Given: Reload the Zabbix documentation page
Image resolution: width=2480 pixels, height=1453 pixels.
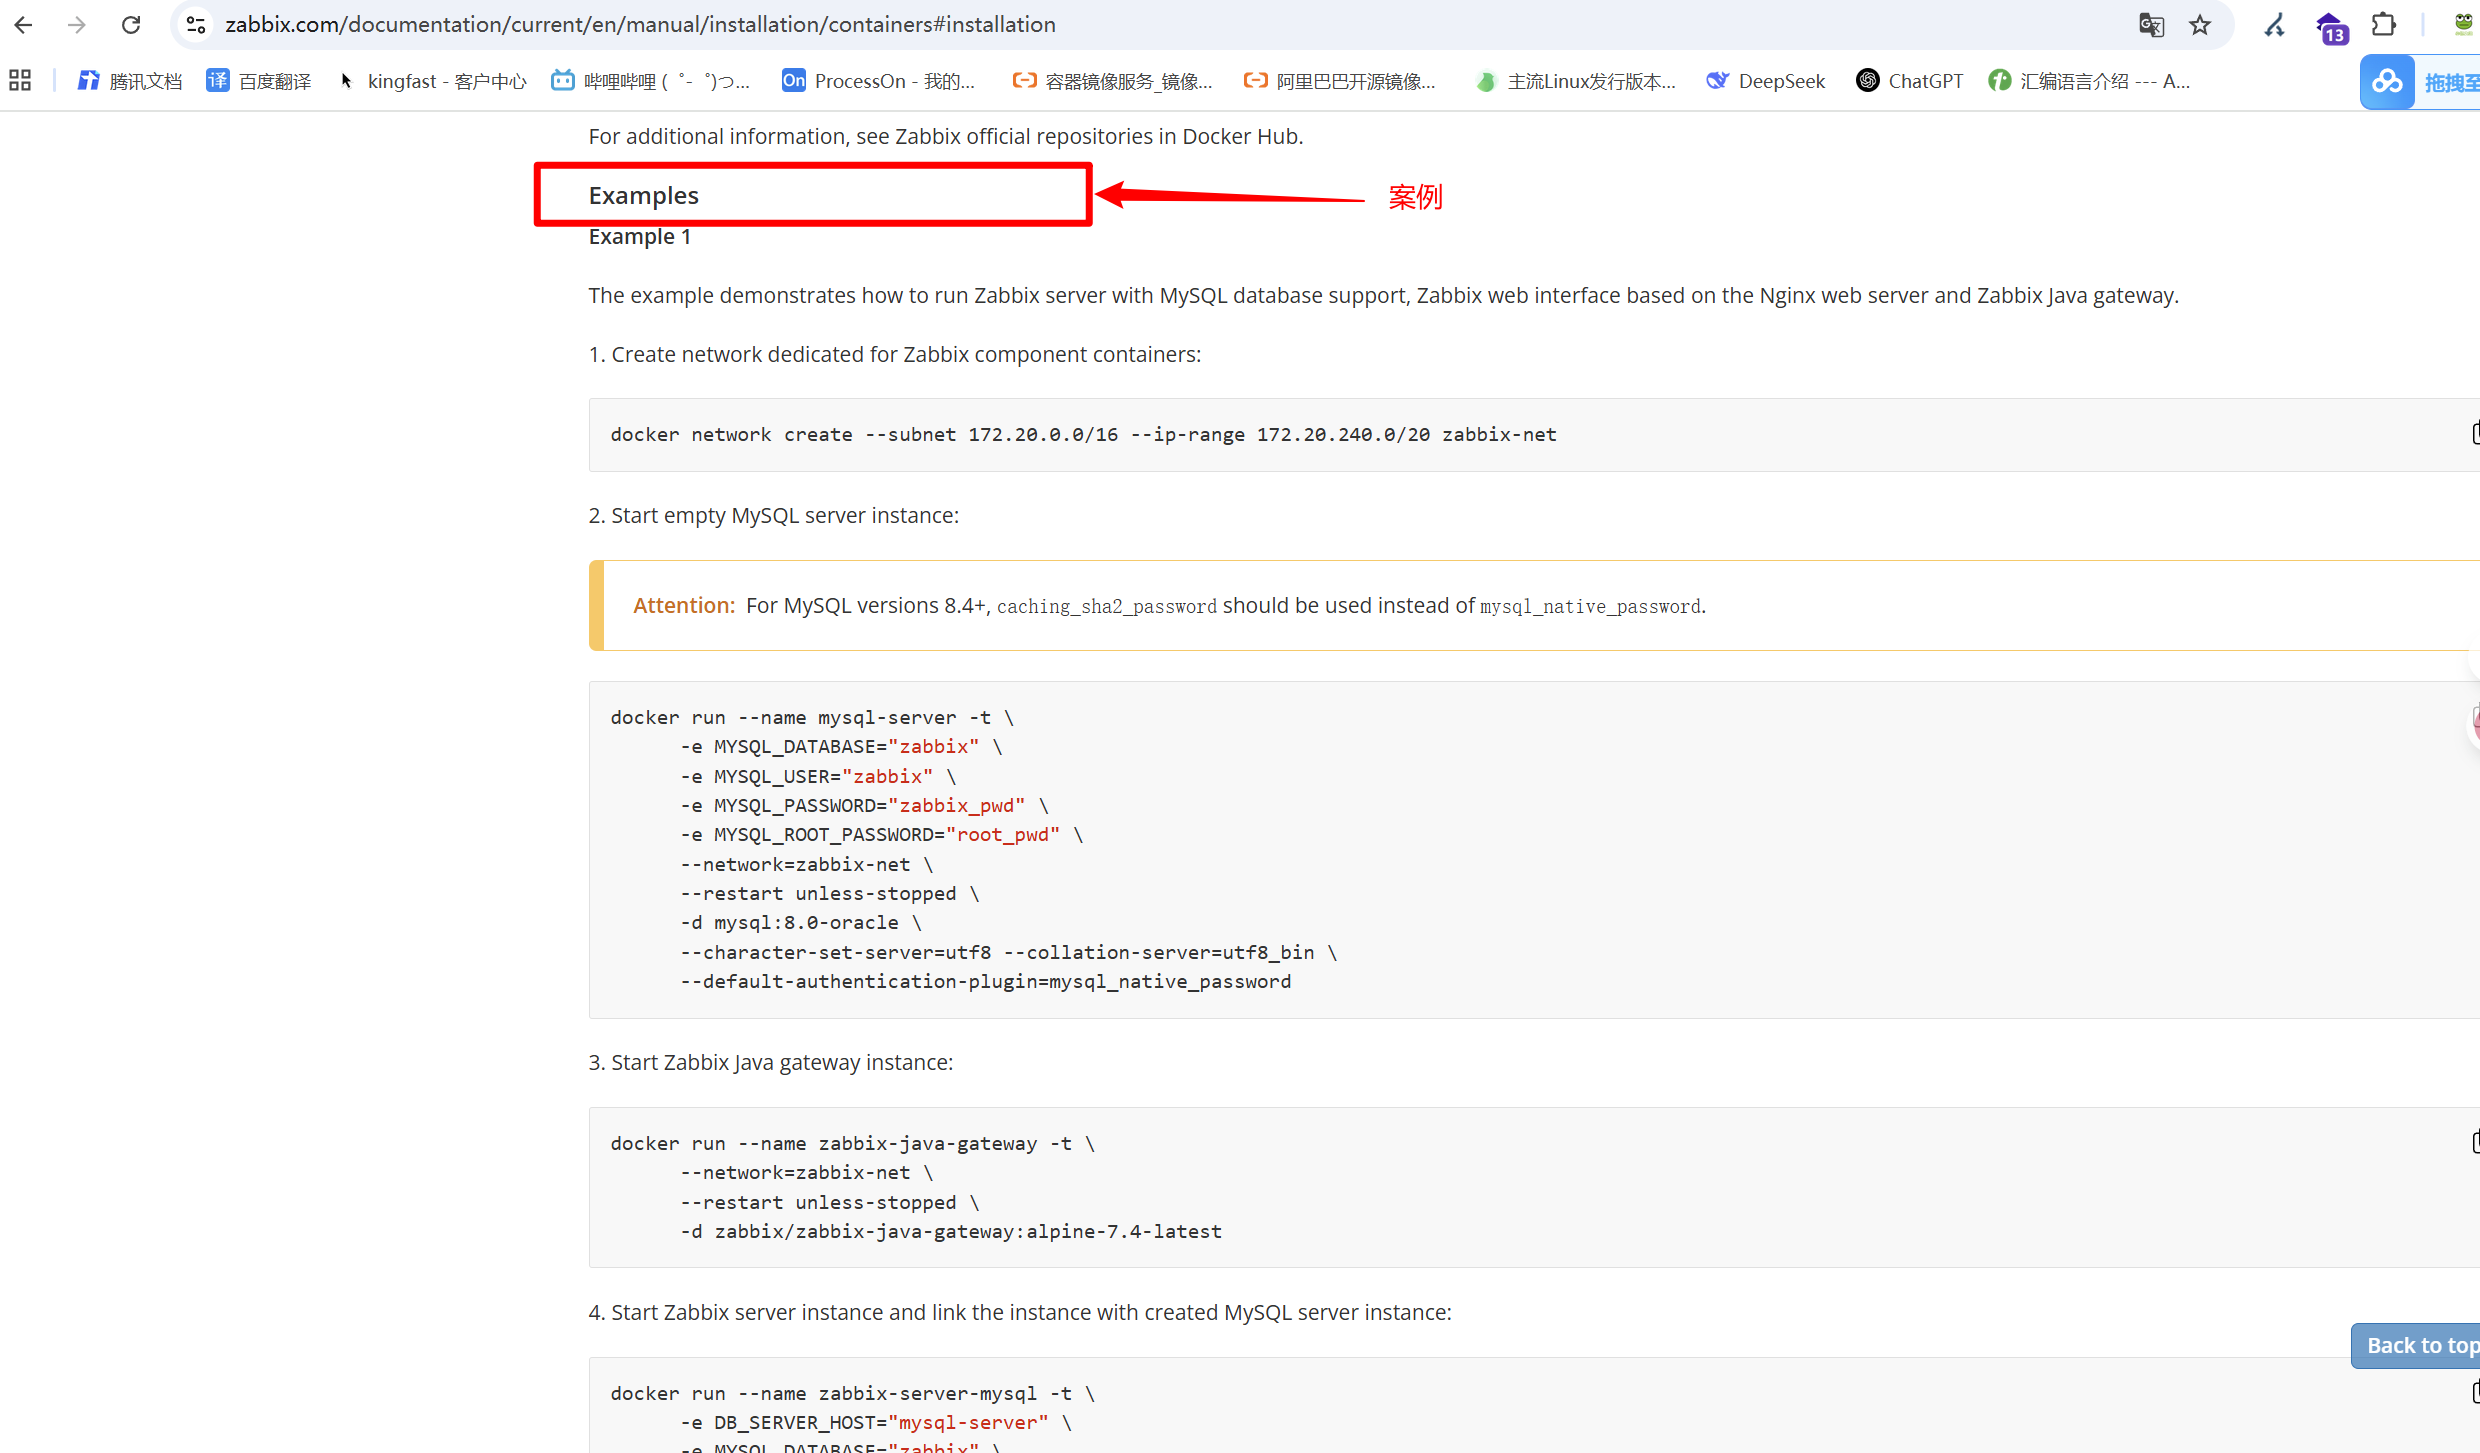Looking at the screenshot, I should tap(131, 25).
